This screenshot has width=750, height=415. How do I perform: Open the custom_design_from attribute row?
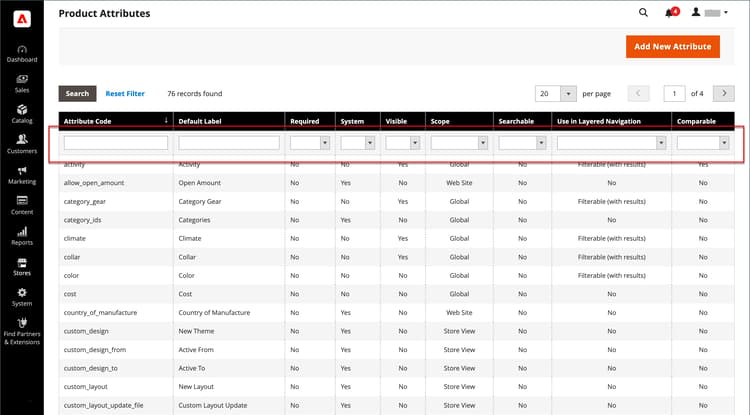[x=397, y=349]
